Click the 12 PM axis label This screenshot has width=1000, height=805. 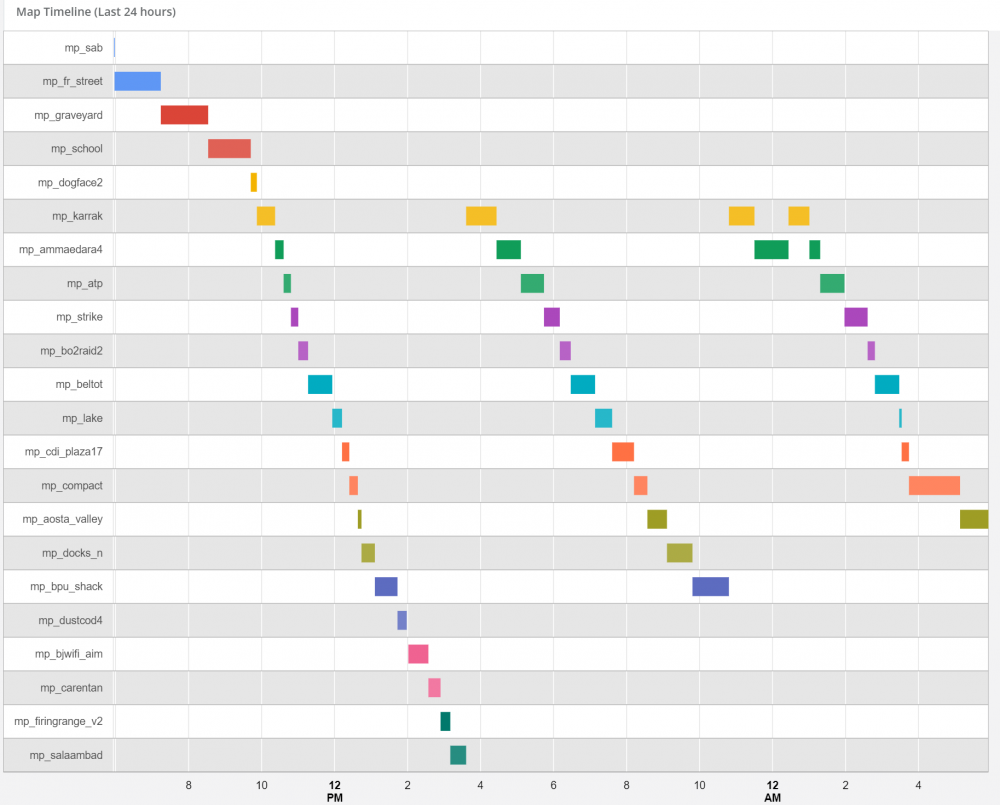[x=335, y=791]
